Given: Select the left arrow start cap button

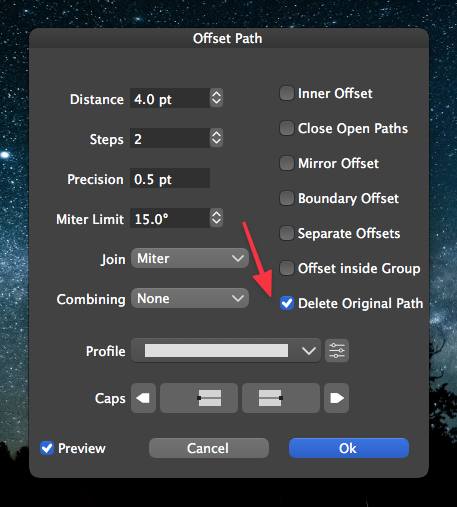Looking at the screenshot, I should [x=143, y=398].
